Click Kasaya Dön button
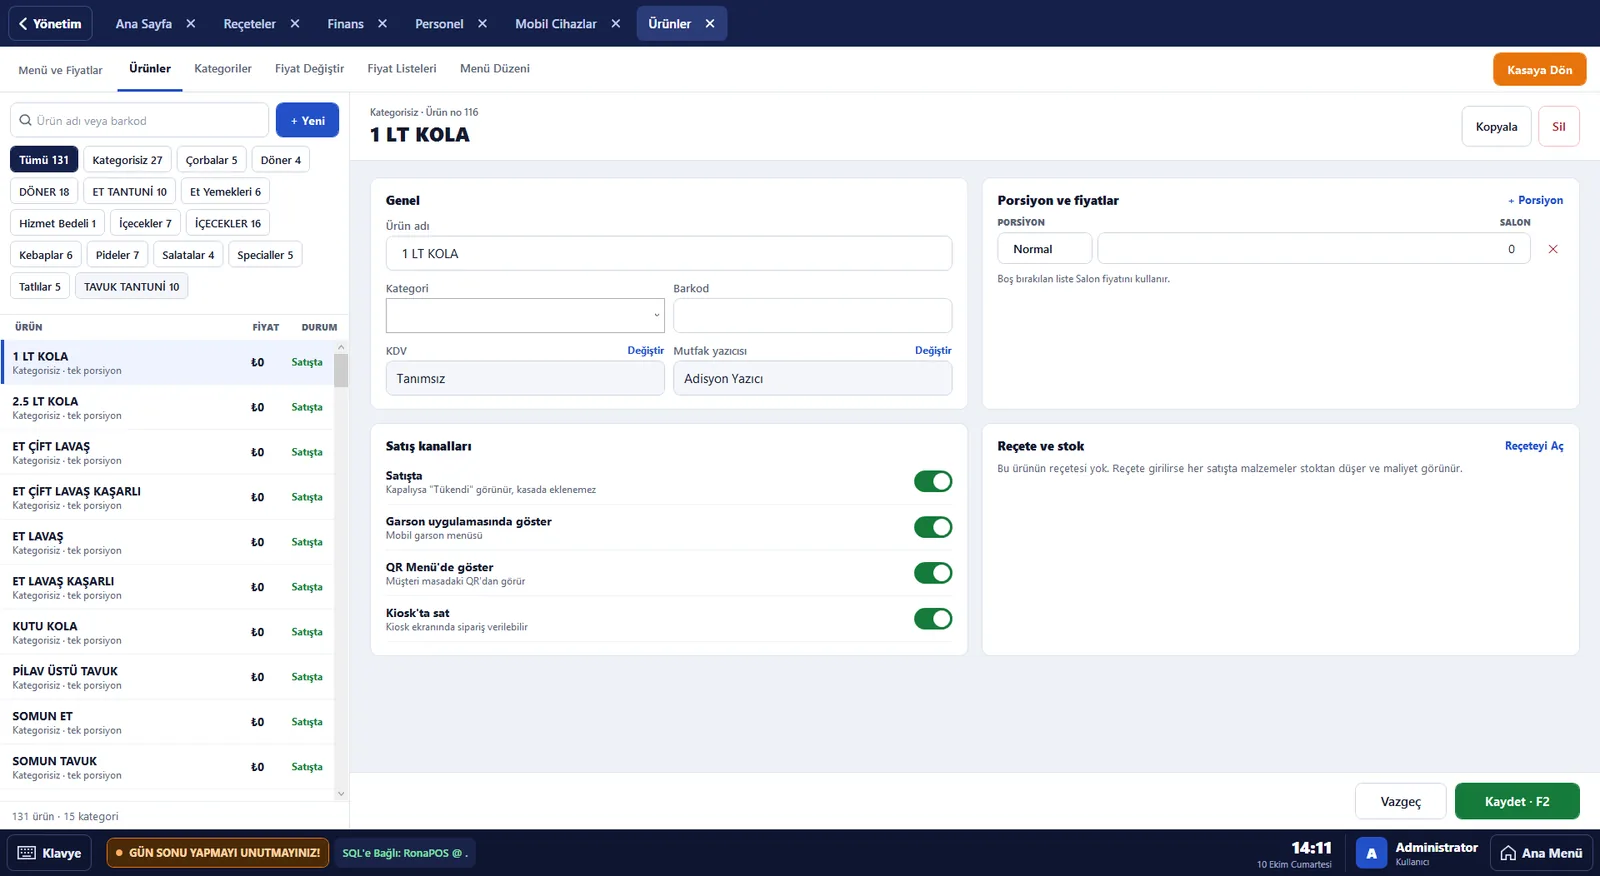 click(x=1540, y=70)
